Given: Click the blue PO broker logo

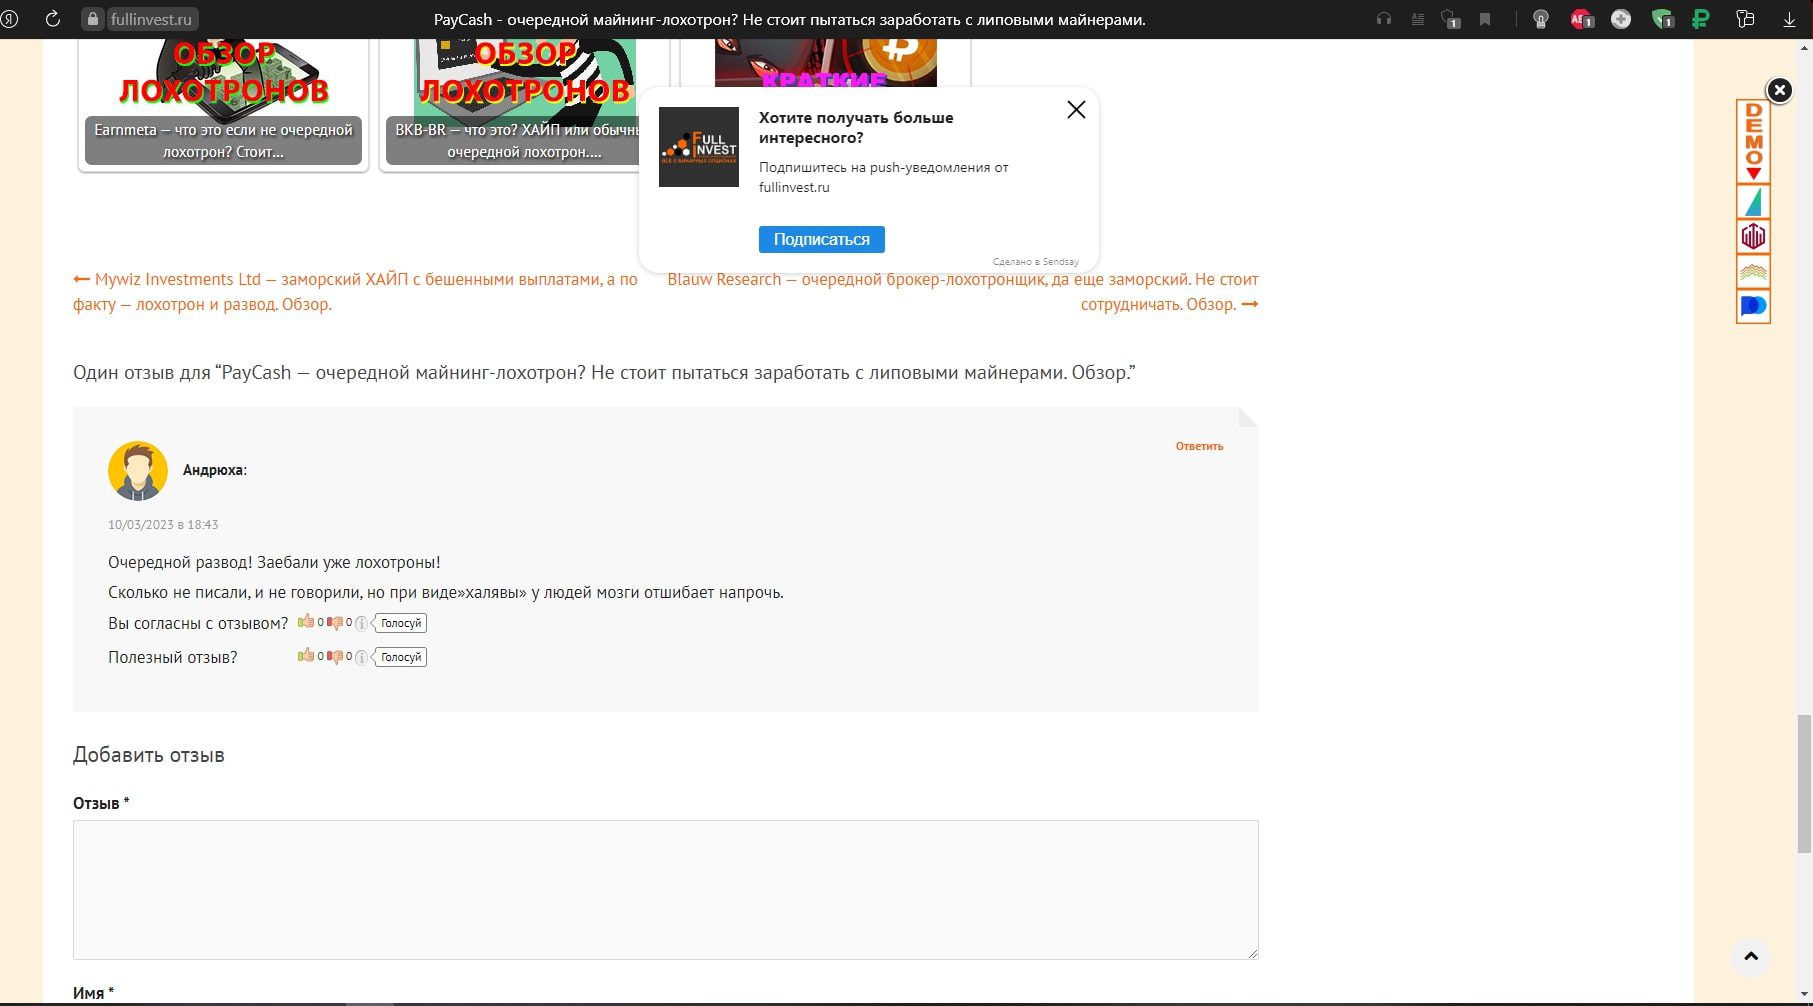Looking at the screenshot, I should 1753,306.
